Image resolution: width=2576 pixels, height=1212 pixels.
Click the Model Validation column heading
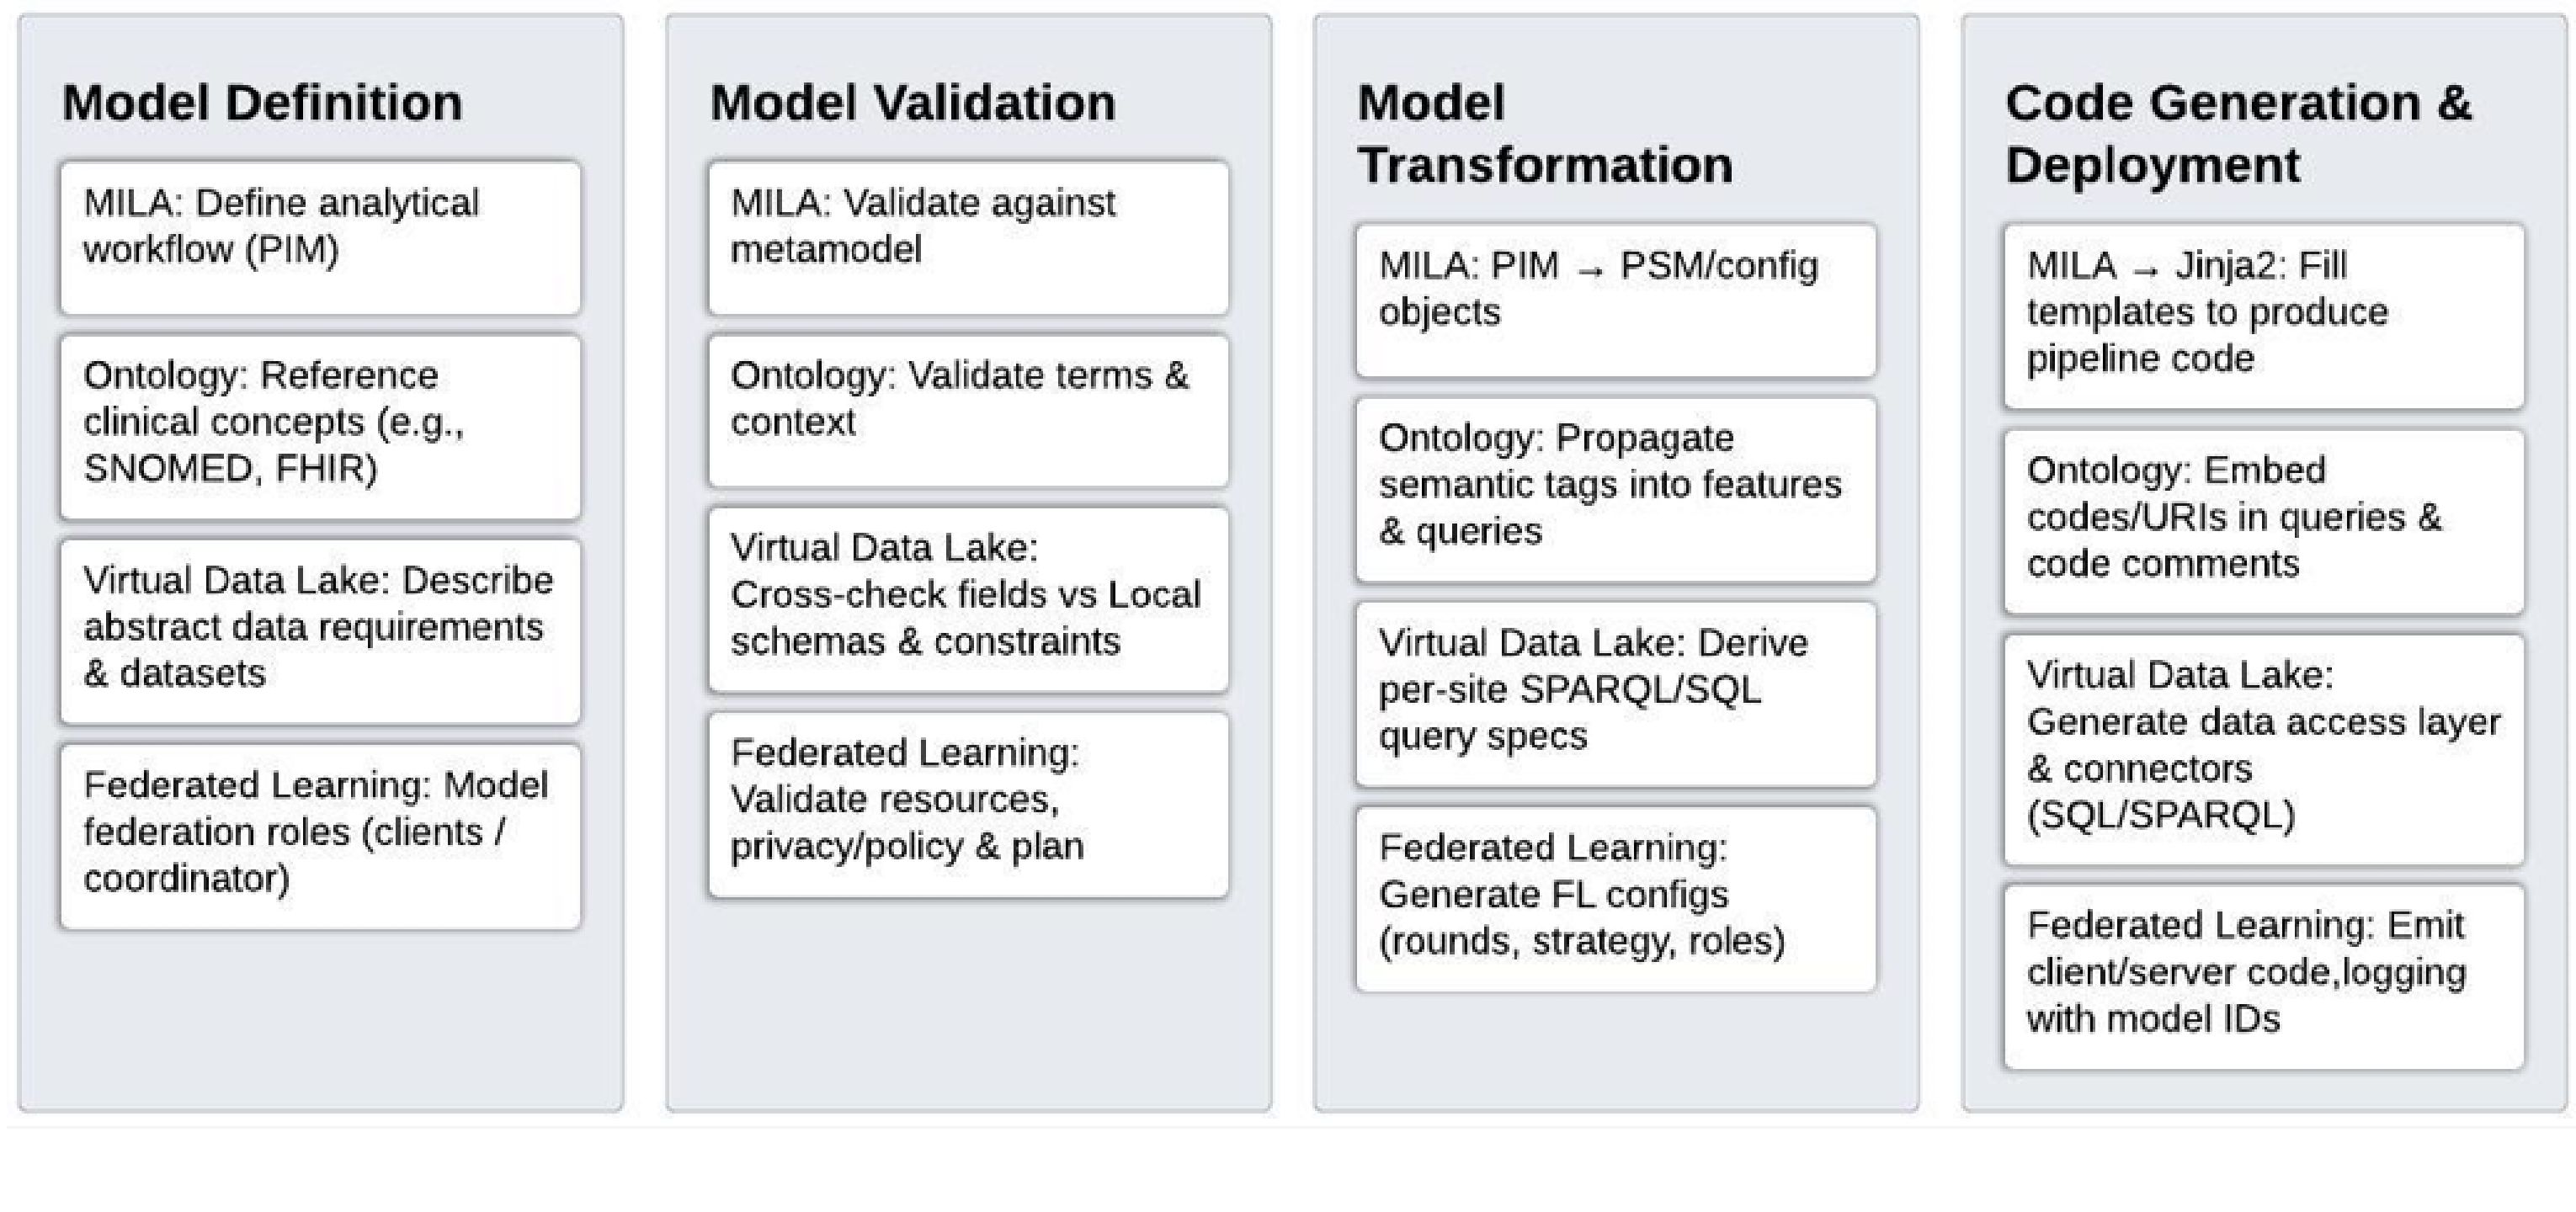912,103
